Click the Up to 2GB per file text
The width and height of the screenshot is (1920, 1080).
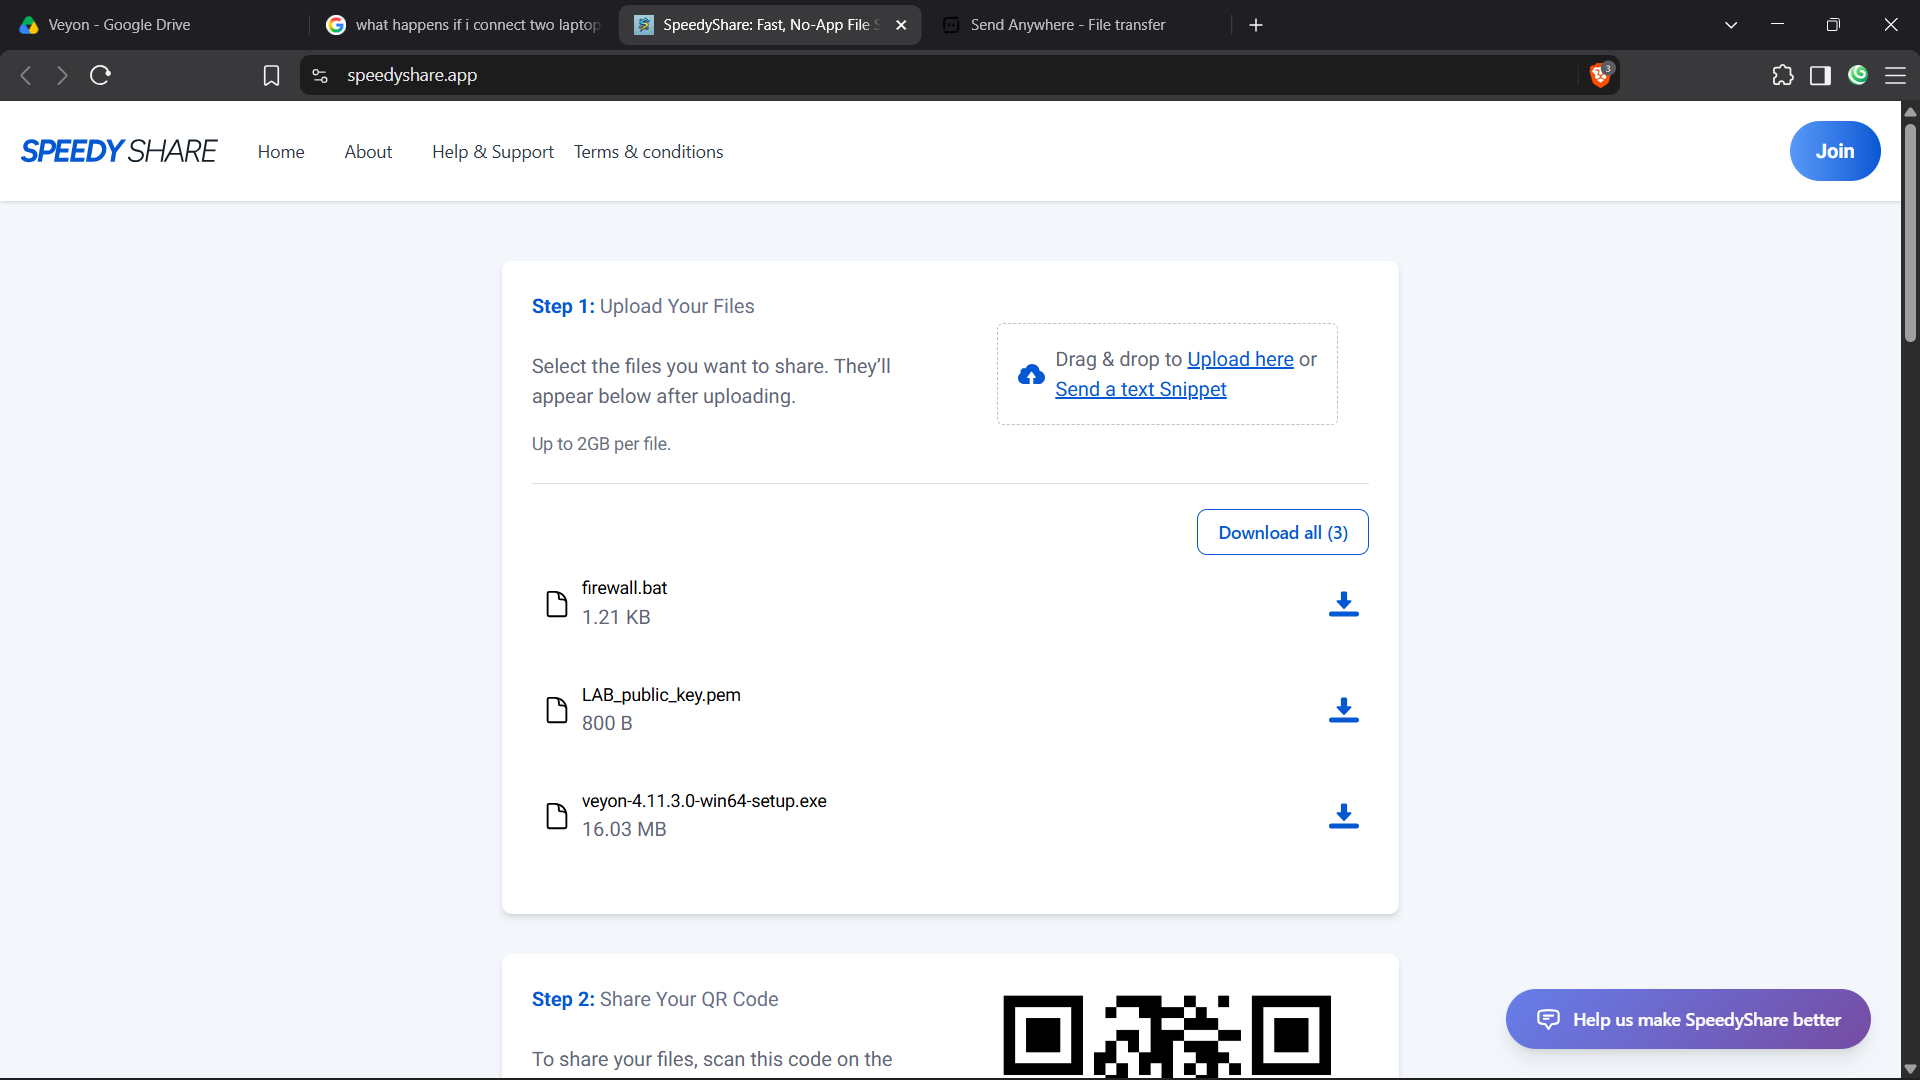pos(601,444)
